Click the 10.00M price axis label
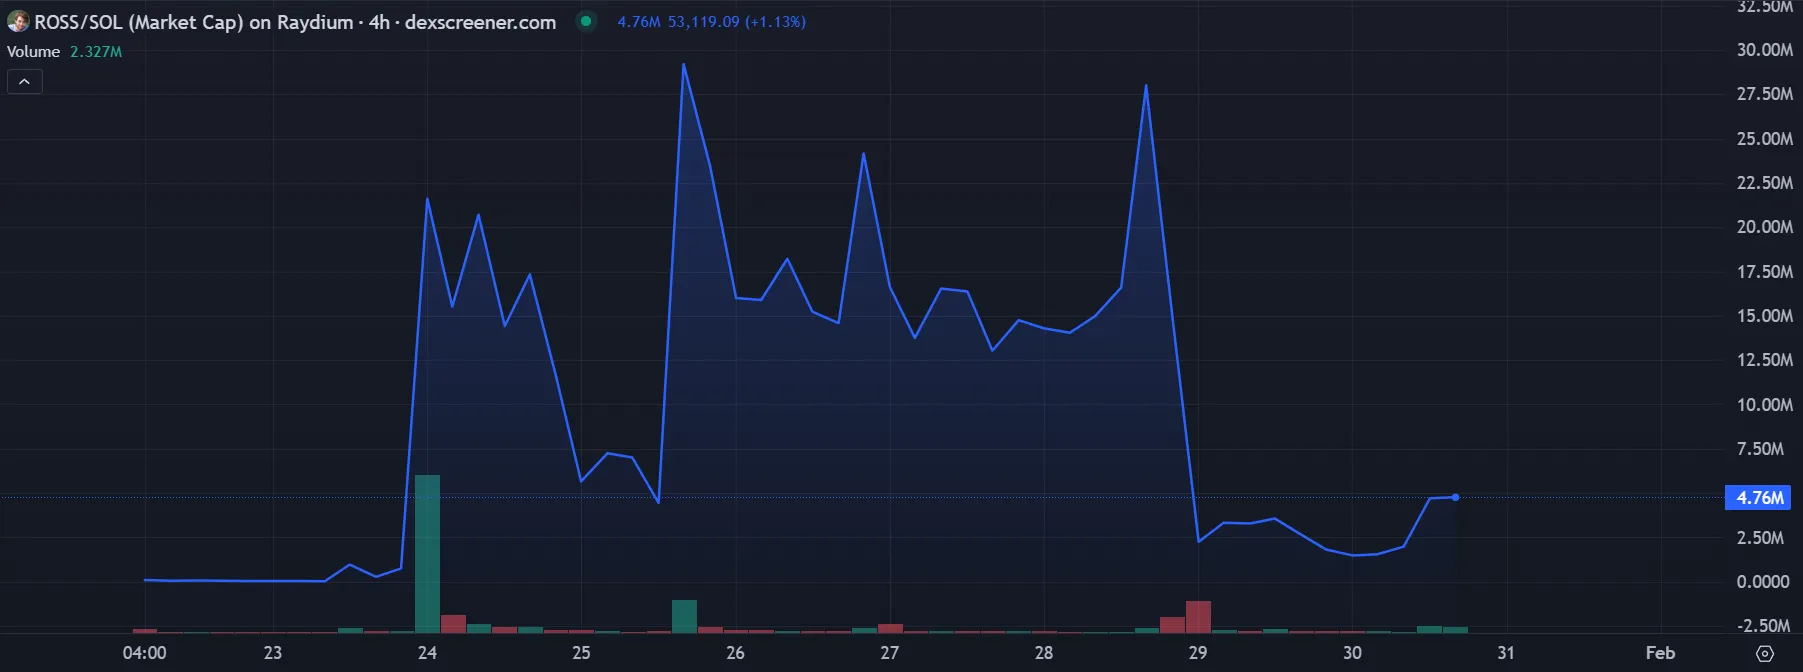Viewport: 1803px width, 672px height. pos(1764,405)
